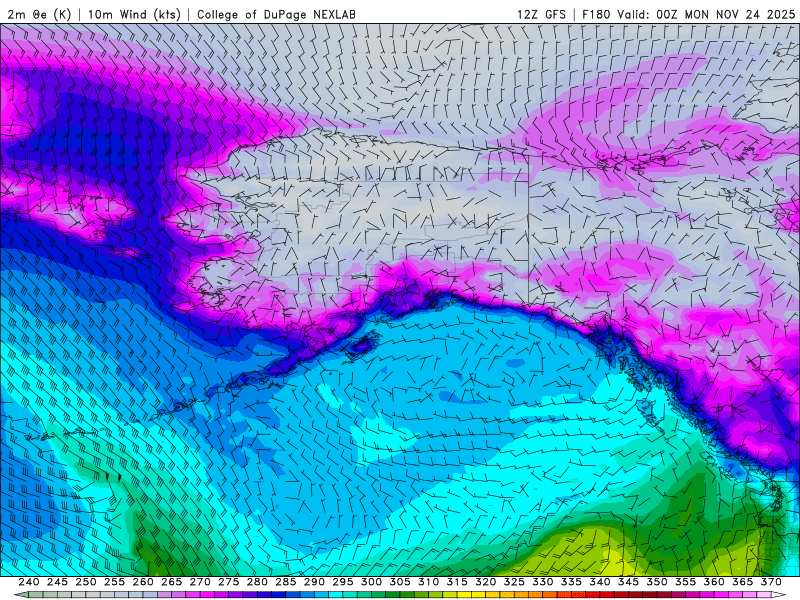Click the 320 value on the color scale

(486, 582)
